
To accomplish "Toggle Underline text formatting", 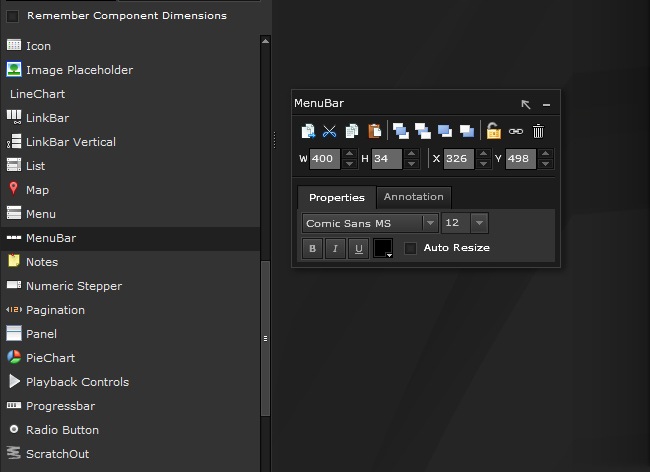I will (359, 249).
